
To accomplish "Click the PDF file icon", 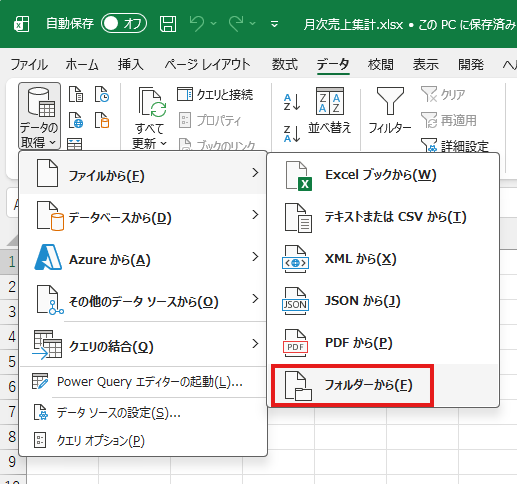I will (x=295, y=343).
